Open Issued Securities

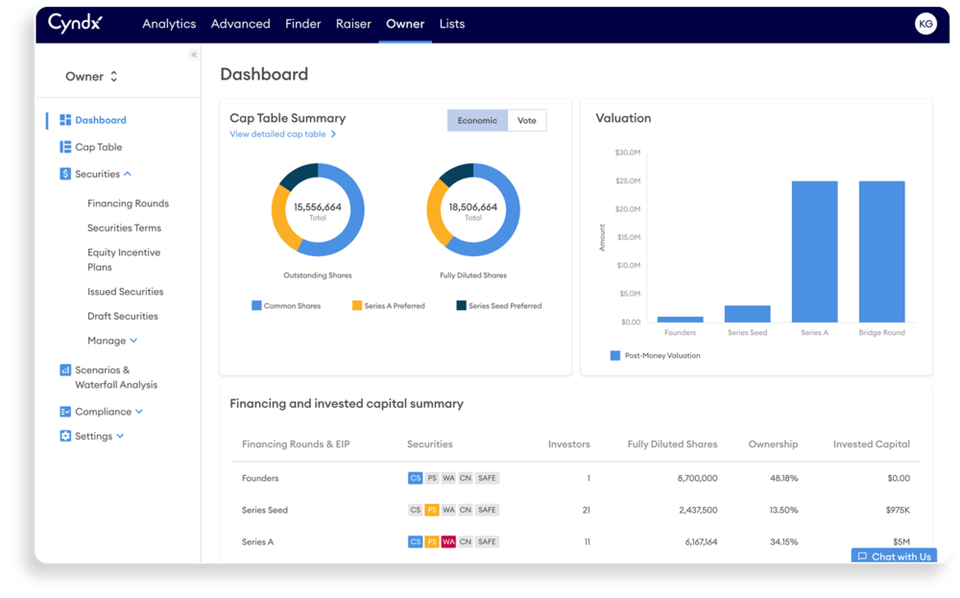pos(126,291)
